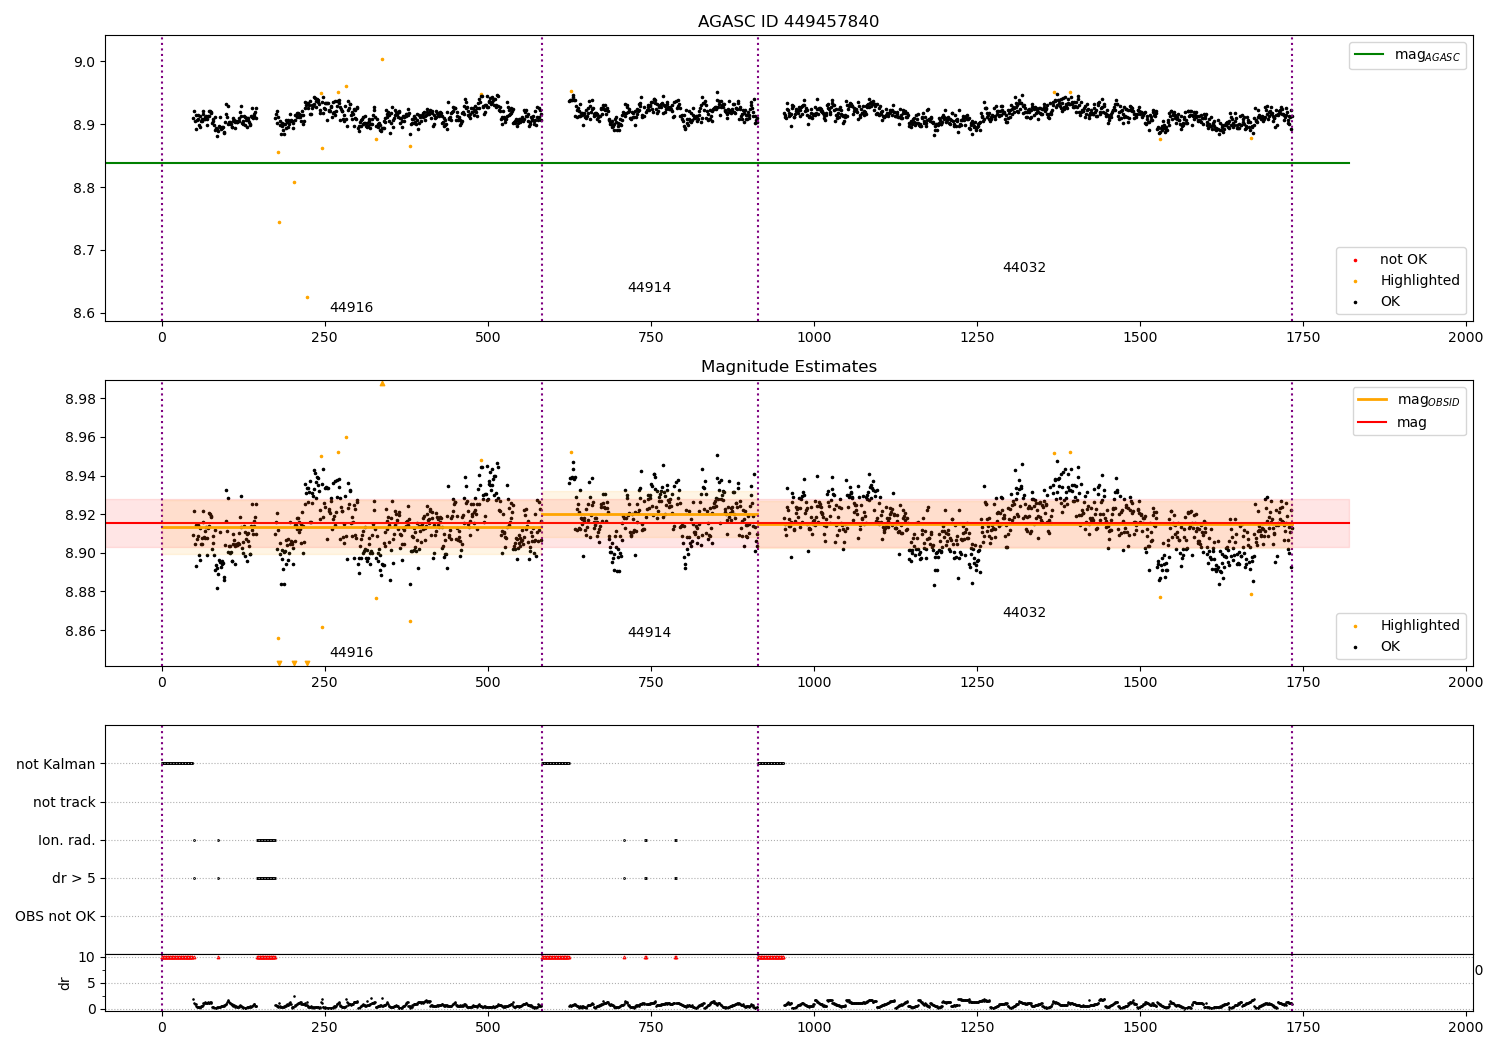Click the green mag AGASC legend line
This screenshot has width=1500, height=1050.
pos(1370,55)
